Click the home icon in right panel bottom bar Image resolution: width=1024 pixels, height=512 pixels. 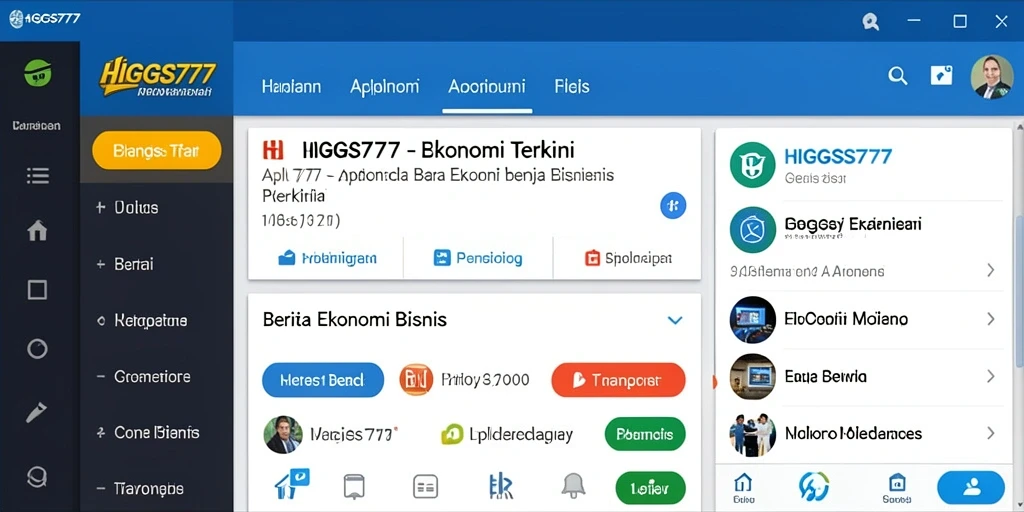pyautogui.click(x=743, y=488)
